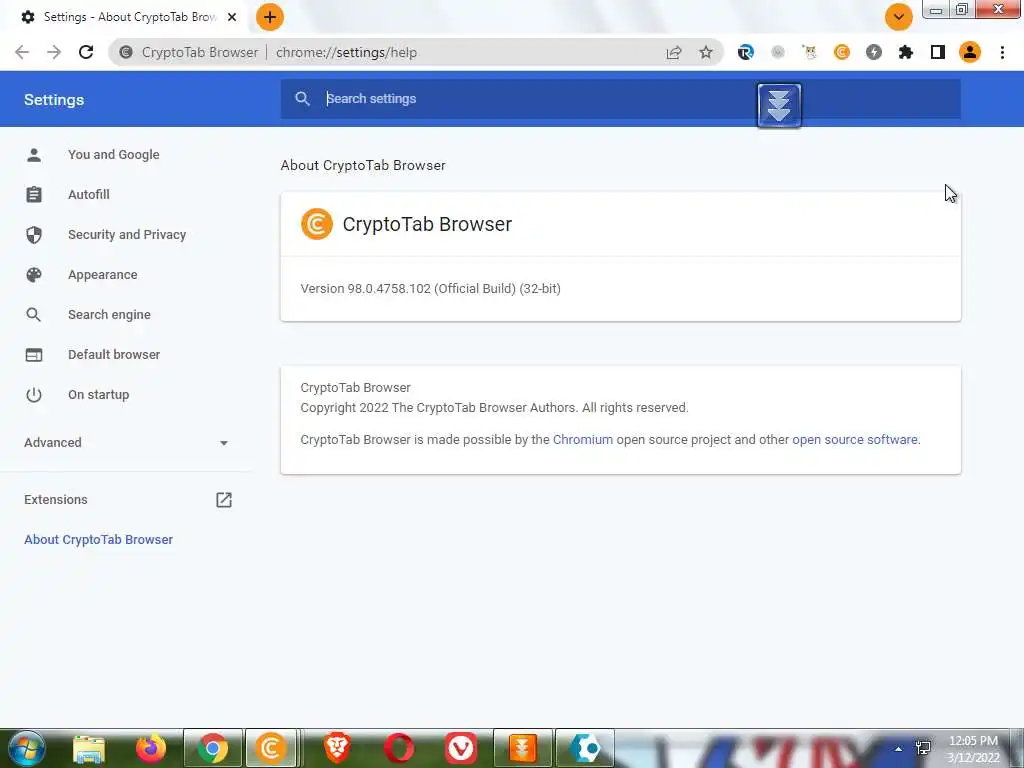This screenshot has height=768, width=1024.
Task: Click the network icon in system tray
Action: (x=923, y=748)
